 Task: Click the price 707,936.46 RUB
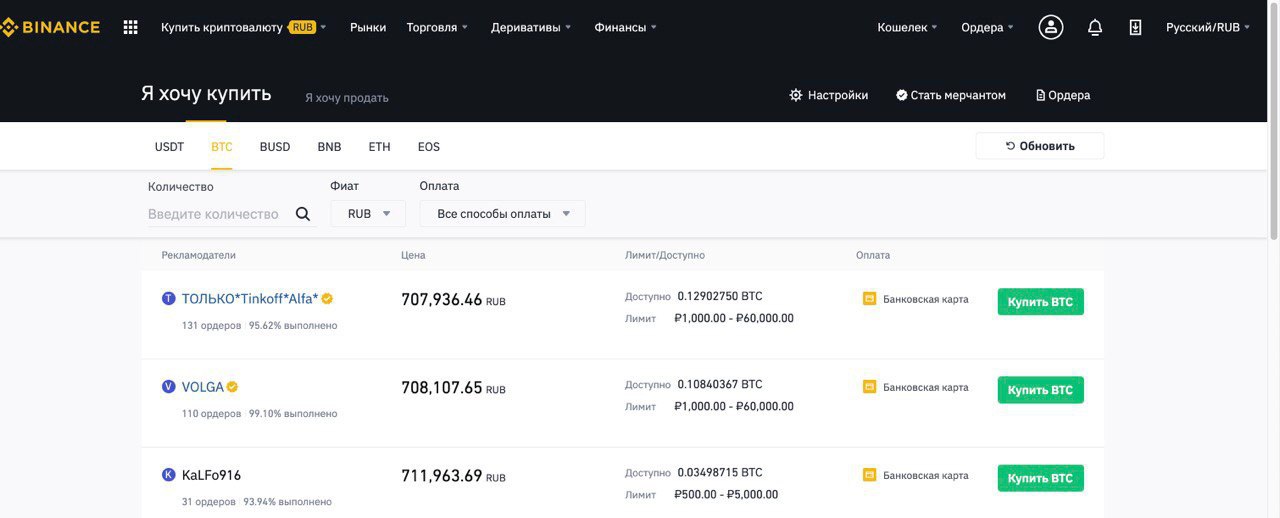453,299
